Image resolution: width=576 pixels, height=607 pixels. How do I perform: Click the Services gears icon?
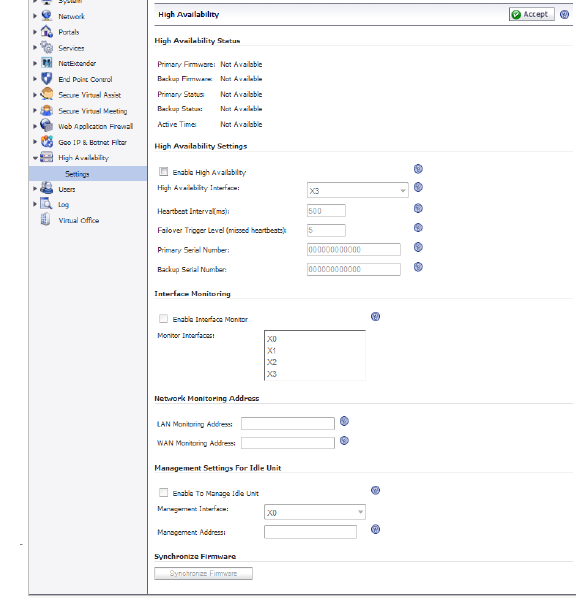(x=46, y=47)
